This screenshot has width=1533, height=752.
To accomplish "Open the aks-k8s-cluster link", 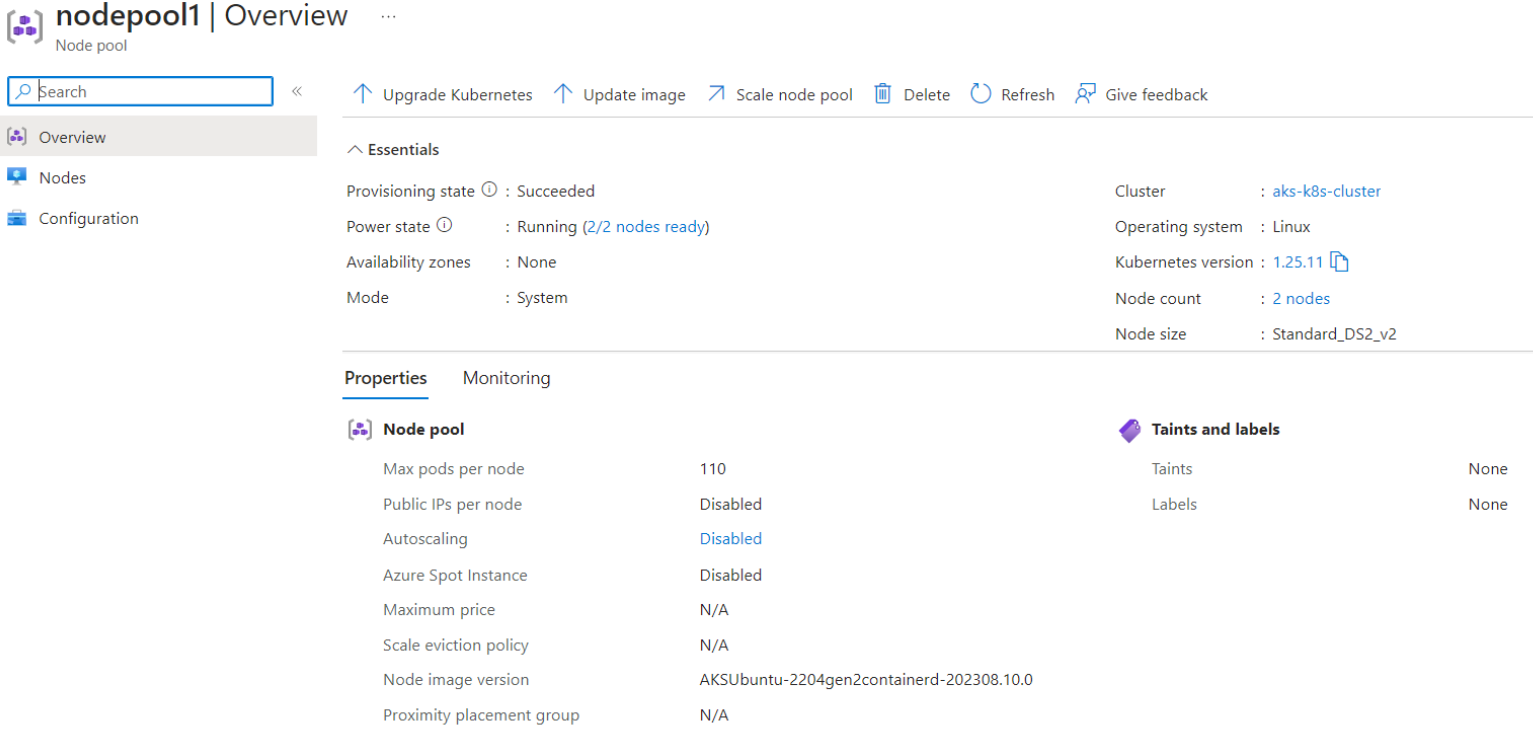I will [x=1326, y=191].
